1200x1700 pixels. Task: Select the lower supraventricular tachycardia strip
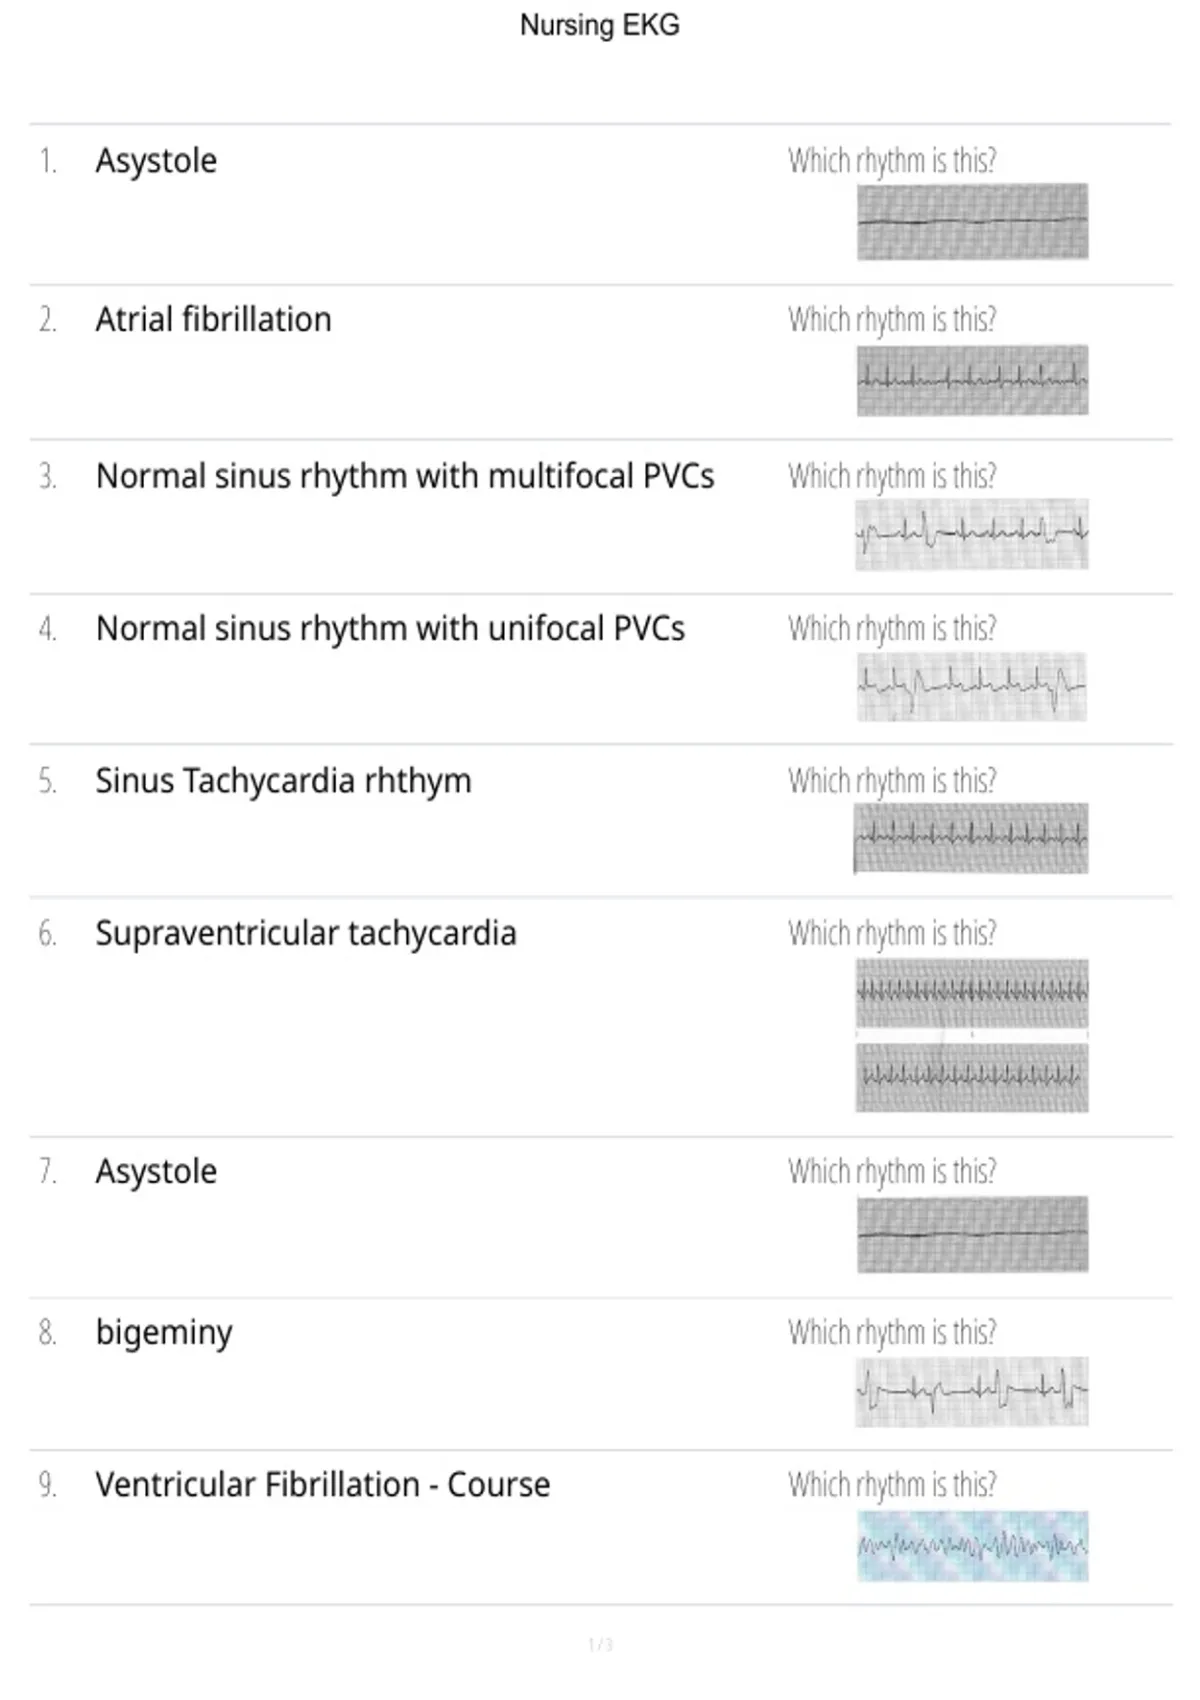click(x=972, y=1078)
